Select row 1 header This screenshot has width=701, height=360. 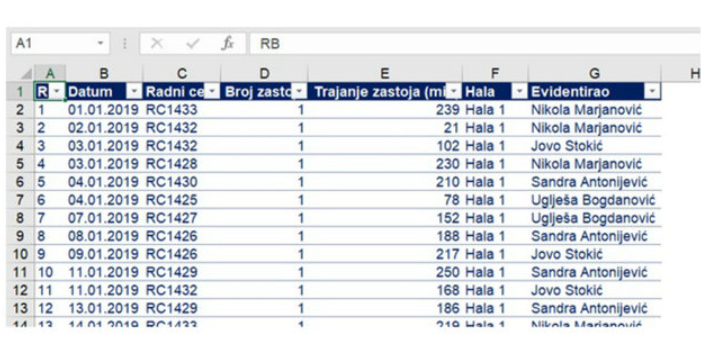(x=20, y=92)
